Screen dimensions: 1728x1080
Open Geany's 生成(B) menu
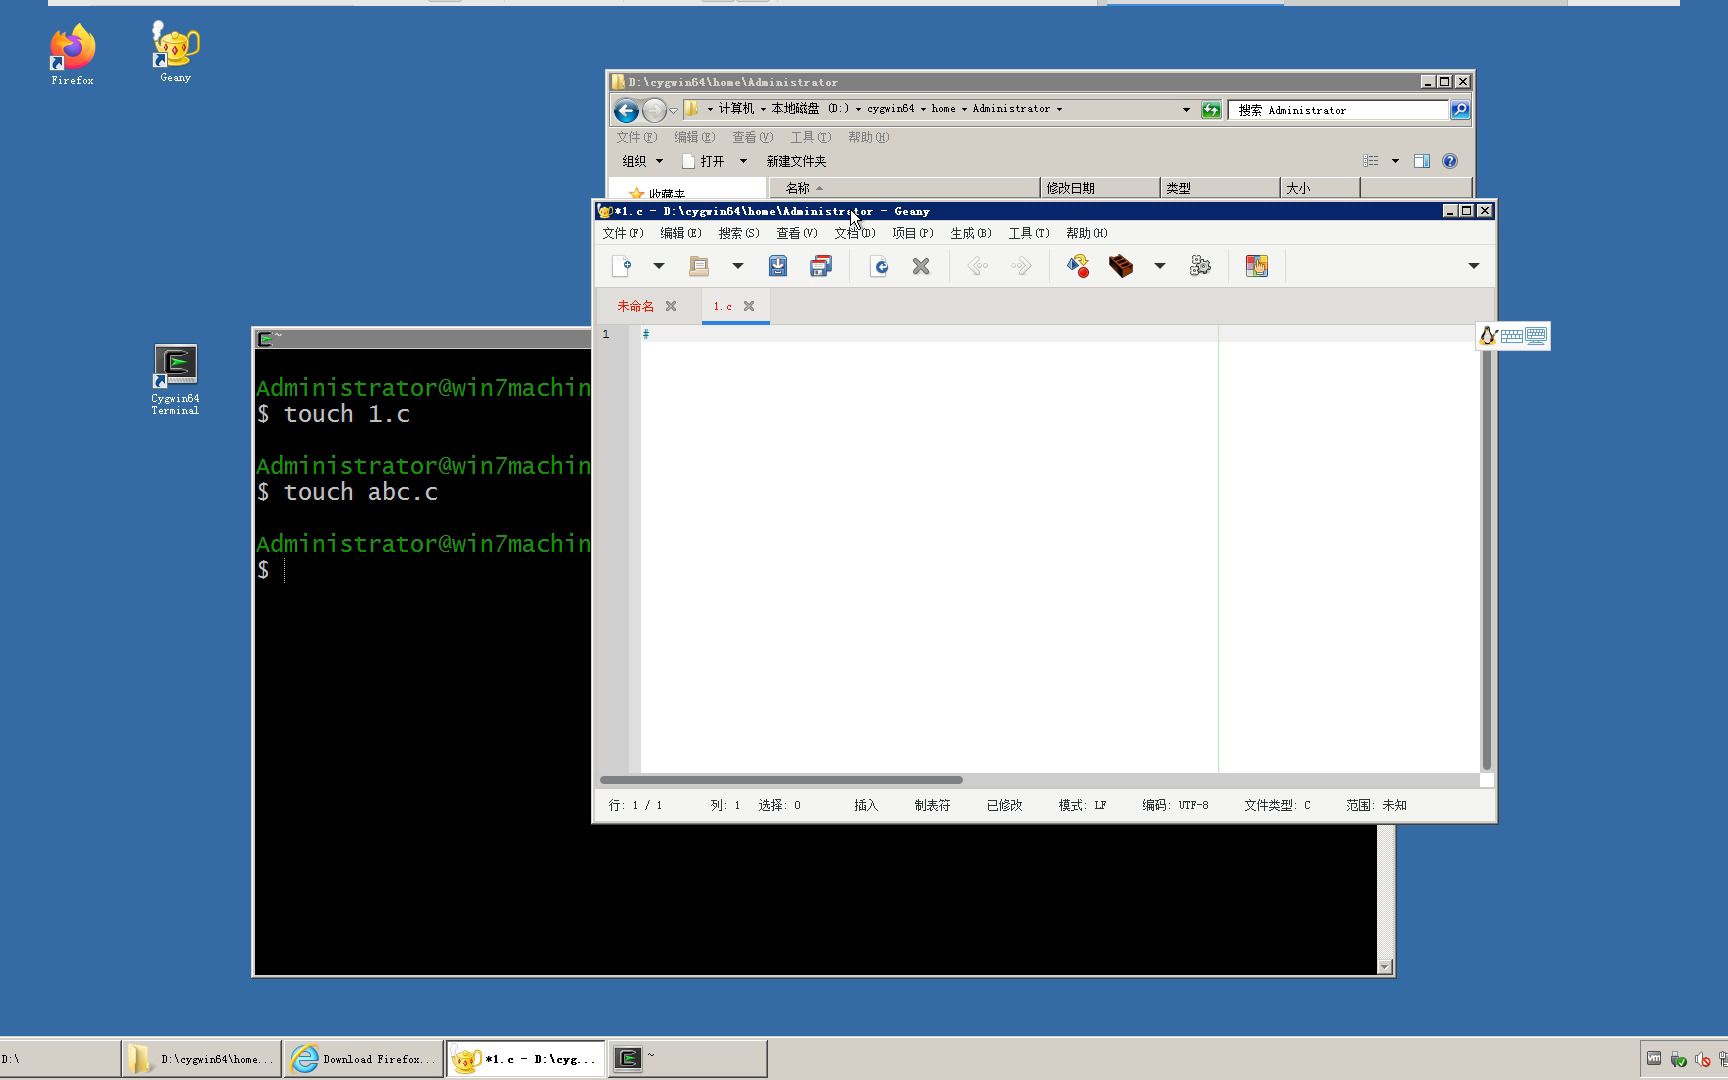coord(971,233)
